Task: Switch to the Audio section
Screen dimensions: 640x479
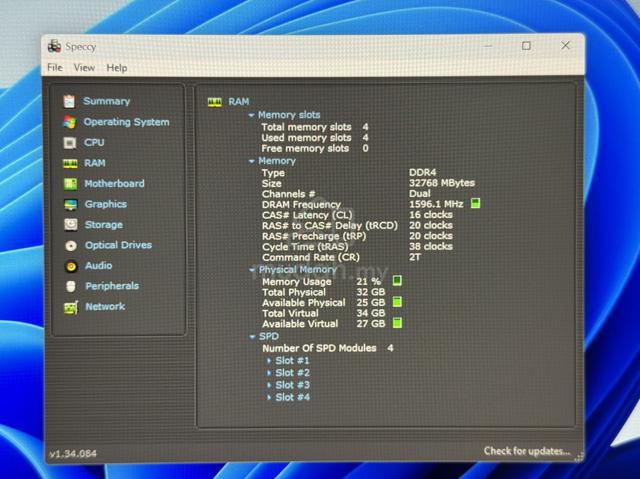Action: click(98, 266)
